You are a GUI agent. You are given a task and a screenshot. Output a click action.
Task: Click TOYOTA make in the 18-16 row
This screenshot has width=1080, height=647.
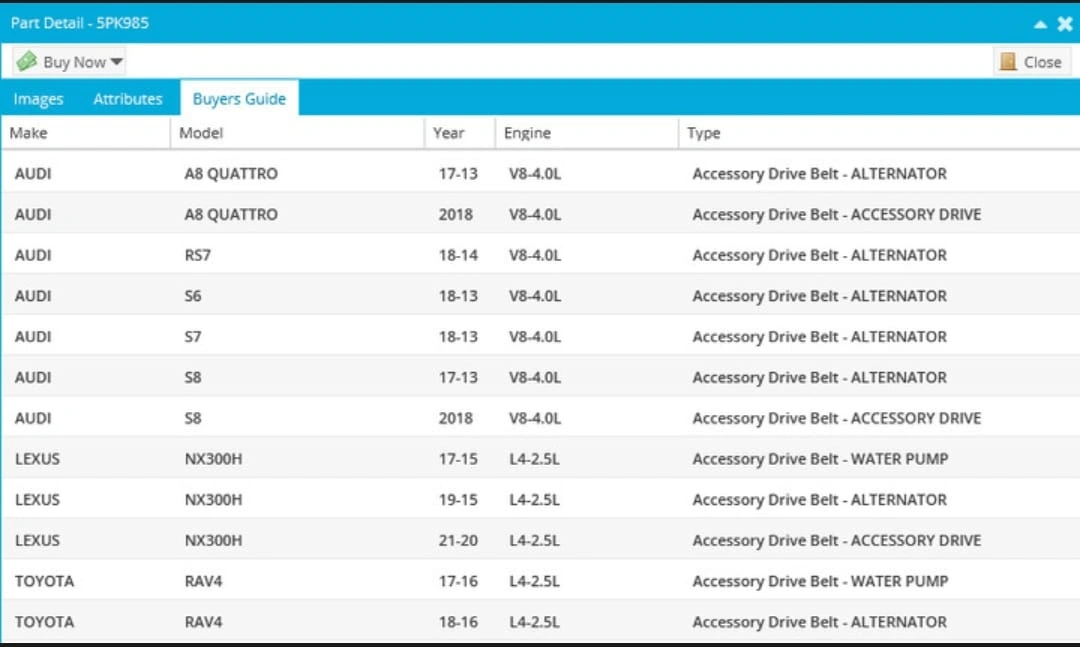[x=44, y=622]
